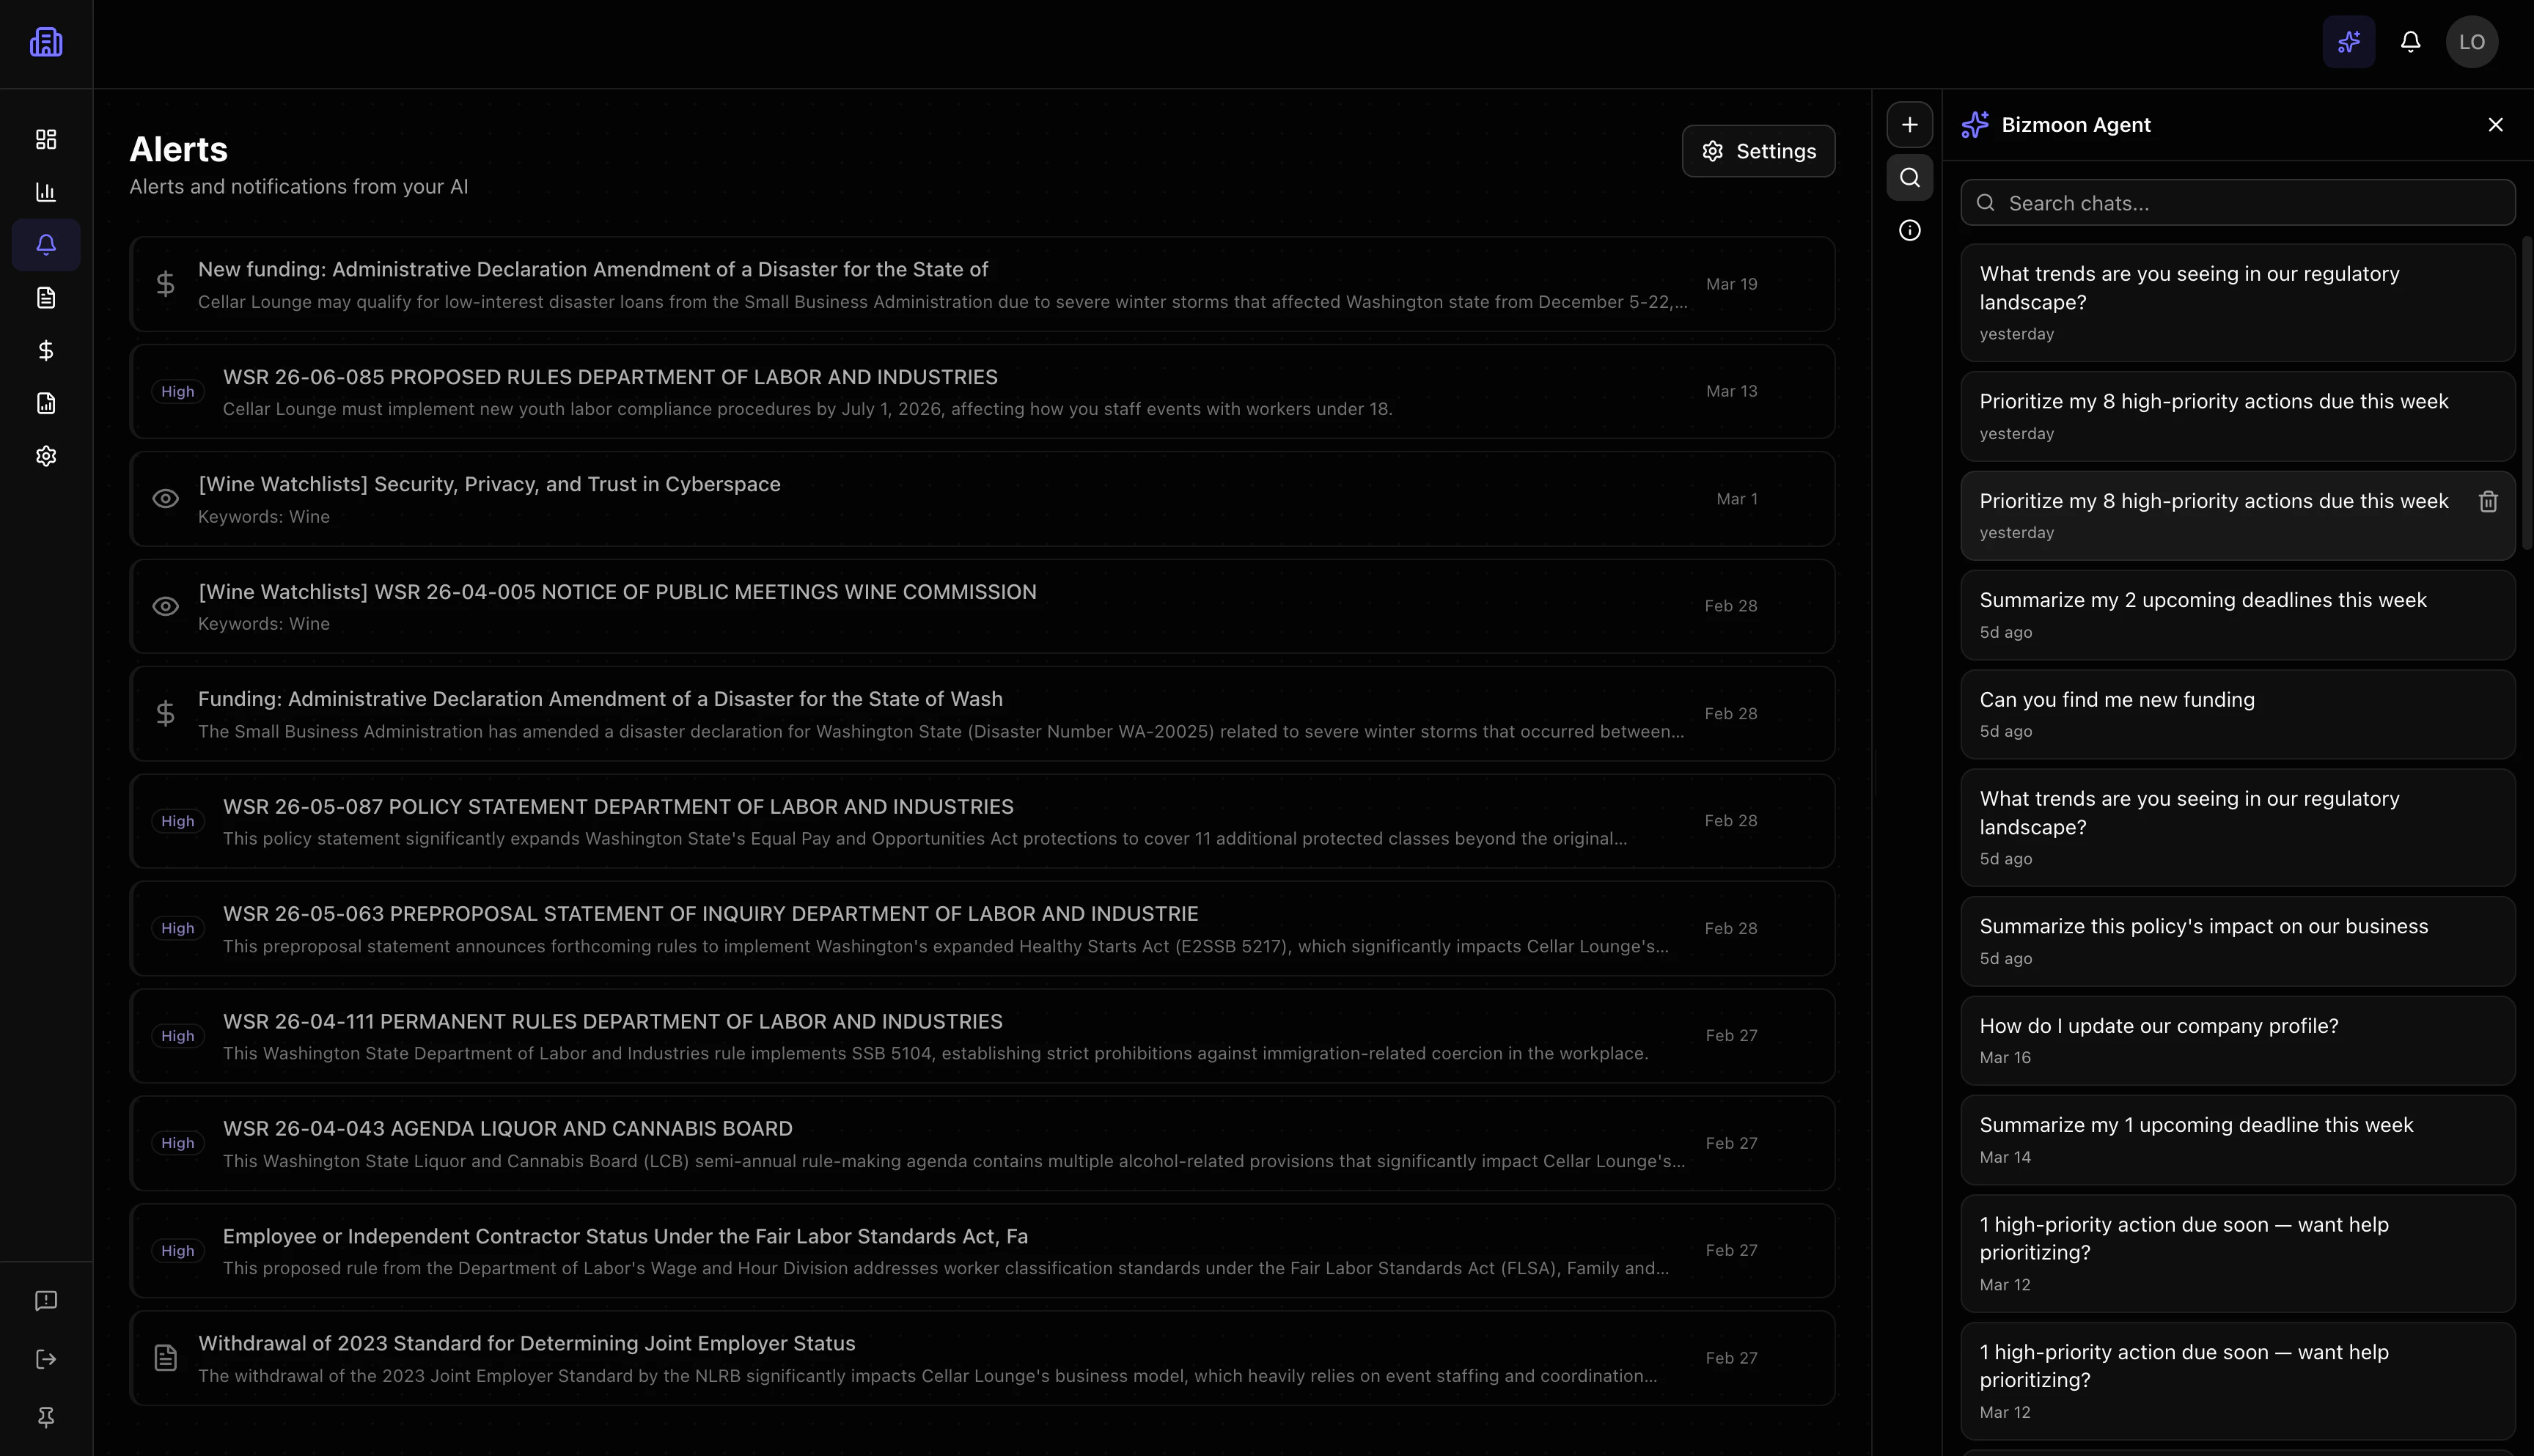Viewport: 2534px width, 1456px height.
Task: Toggle the sidebar pin icon
Action: (x=46, y=1417)
